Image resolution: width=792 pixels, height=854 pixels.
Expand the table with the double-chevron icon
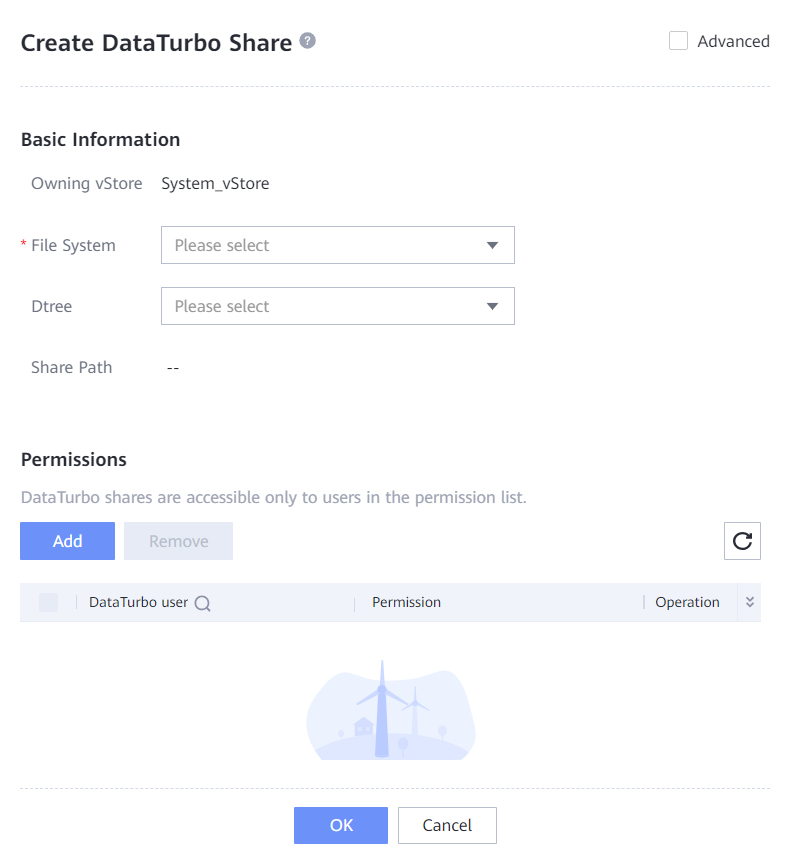tap(750, 602)
